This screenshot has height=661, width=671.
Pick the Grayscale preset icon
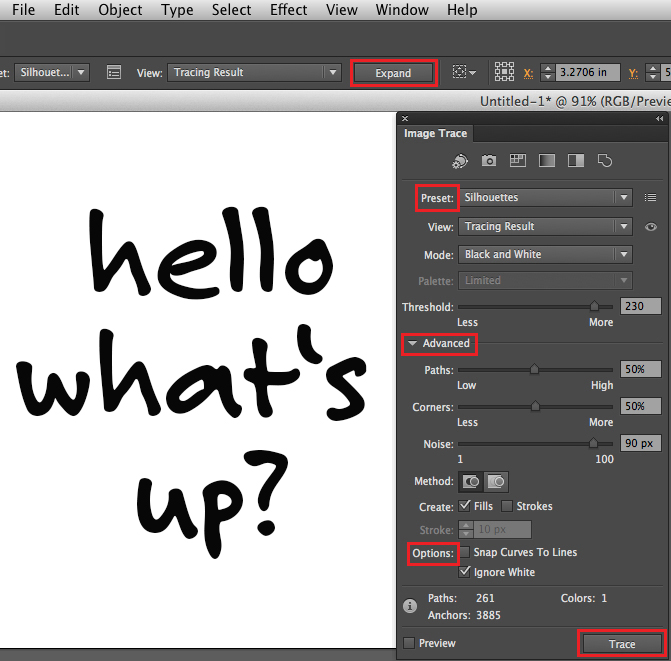547,160
